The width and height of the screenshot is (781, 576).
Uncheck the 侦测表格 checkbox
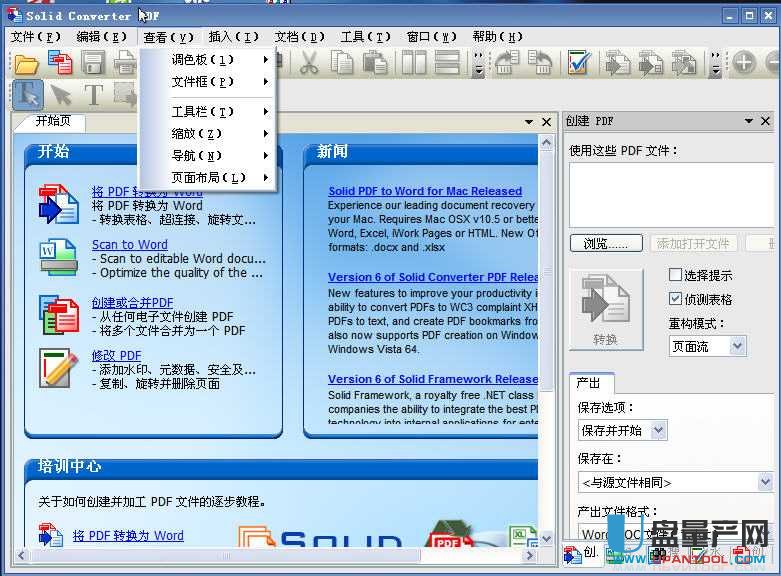point(675,299)
